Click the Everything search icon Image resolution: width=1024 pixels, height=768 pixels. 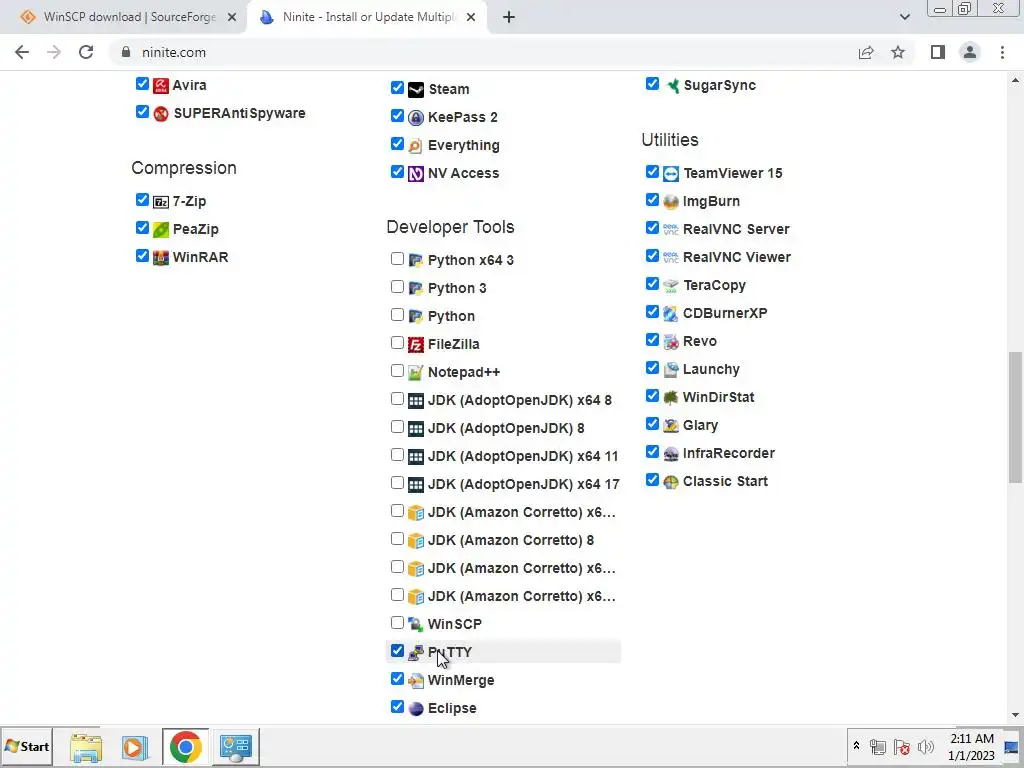click(x=416, y=146)
